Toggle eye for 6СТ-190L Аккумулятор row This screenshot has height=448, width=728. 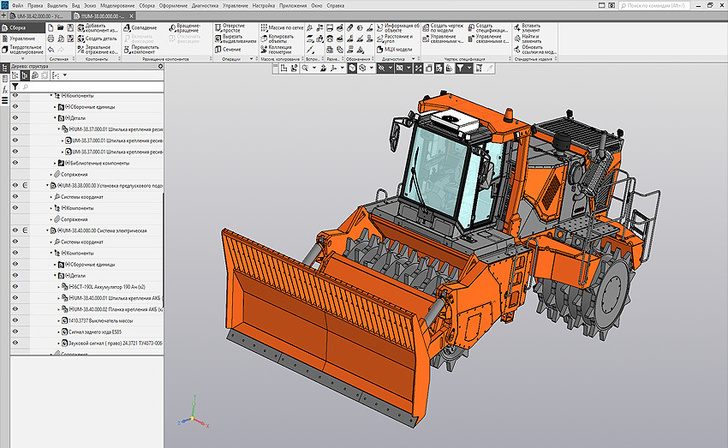tap(15, 287)
